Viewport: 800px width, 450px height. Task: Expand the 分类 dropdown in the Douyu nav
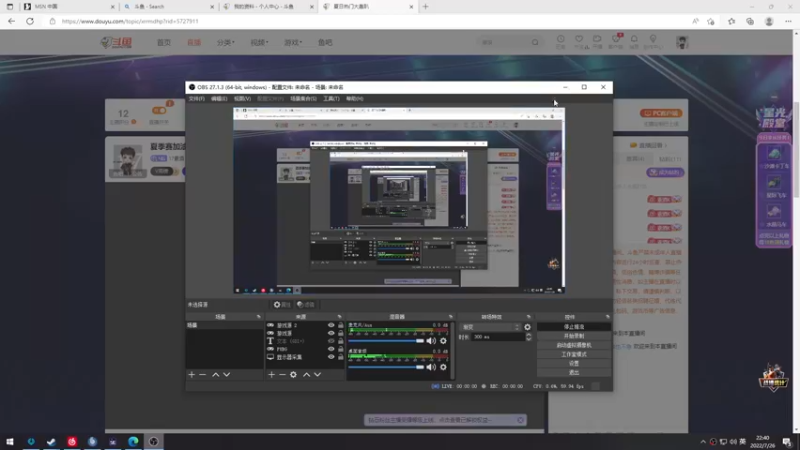(226, 42)
